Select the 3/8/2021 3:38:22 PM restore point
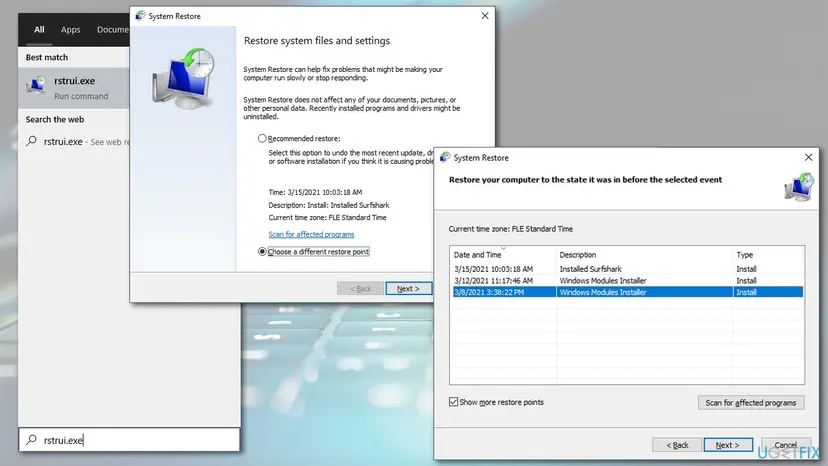 627,292
